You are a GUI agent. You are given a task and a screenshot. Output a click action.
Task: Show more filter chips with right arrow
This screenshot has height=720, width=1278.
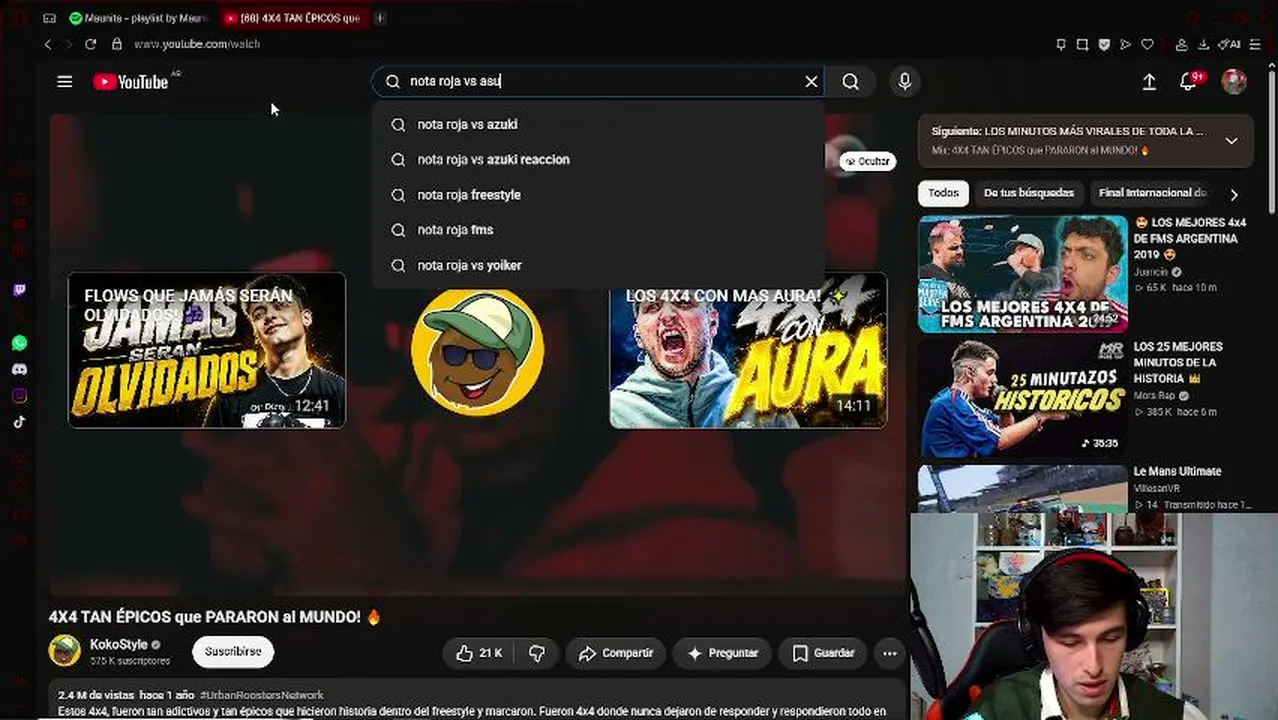[x=1233, y=195]
